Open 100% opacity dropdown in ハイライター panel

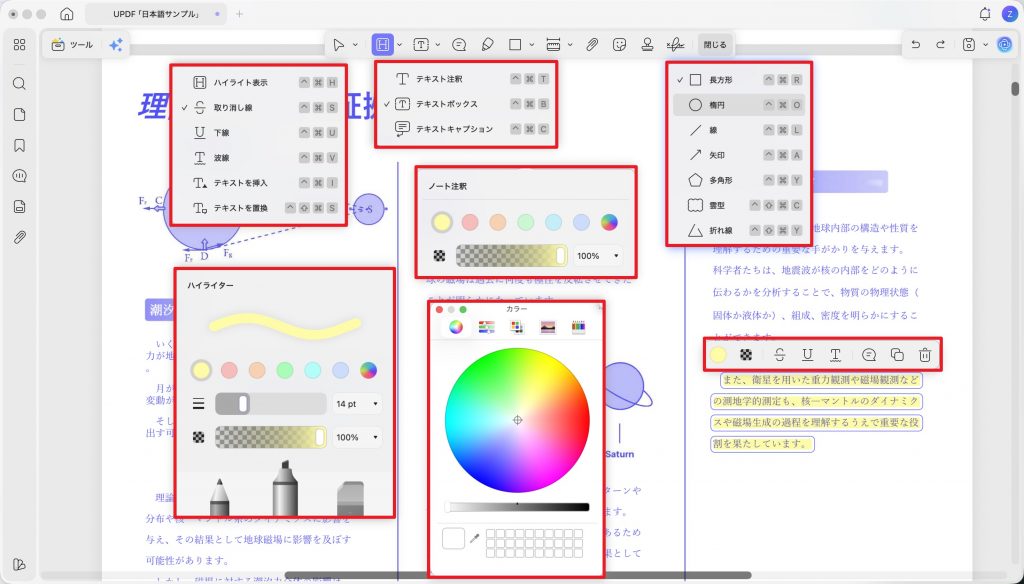[357, 437]
